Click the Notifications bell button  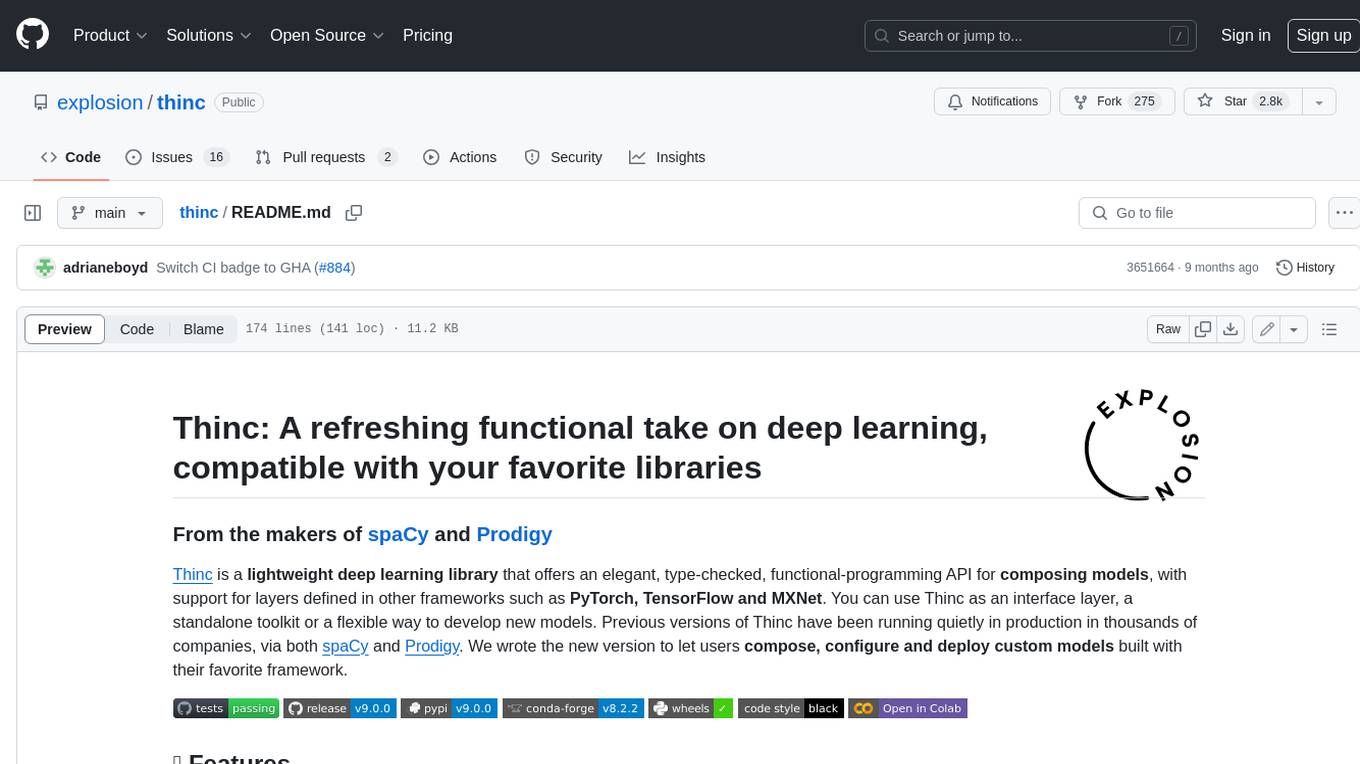992,102
